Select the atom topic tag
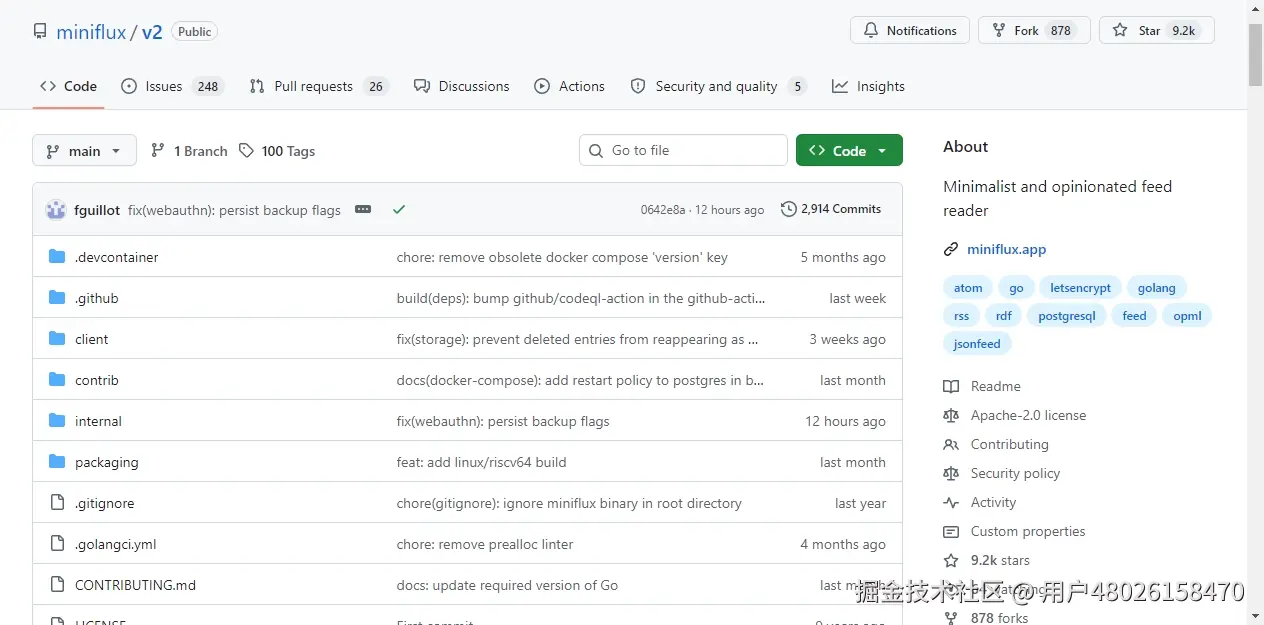The width and height of the screenshot is (1264, 625). (x=968, y=288)
